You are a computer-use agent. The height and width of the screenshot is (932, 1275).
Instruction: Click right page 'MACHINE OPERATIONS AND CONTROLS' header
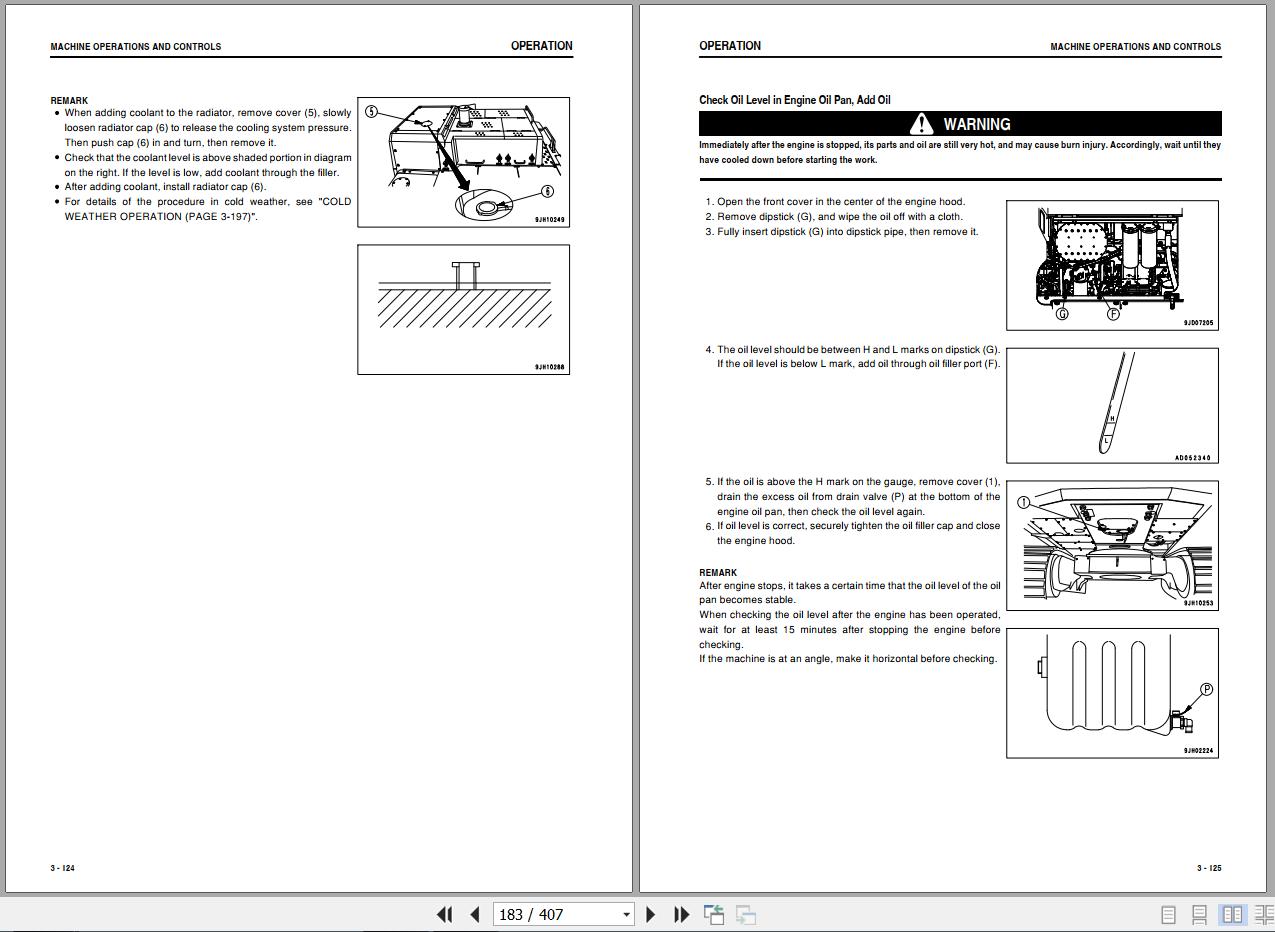click(x=1135, y=47)
